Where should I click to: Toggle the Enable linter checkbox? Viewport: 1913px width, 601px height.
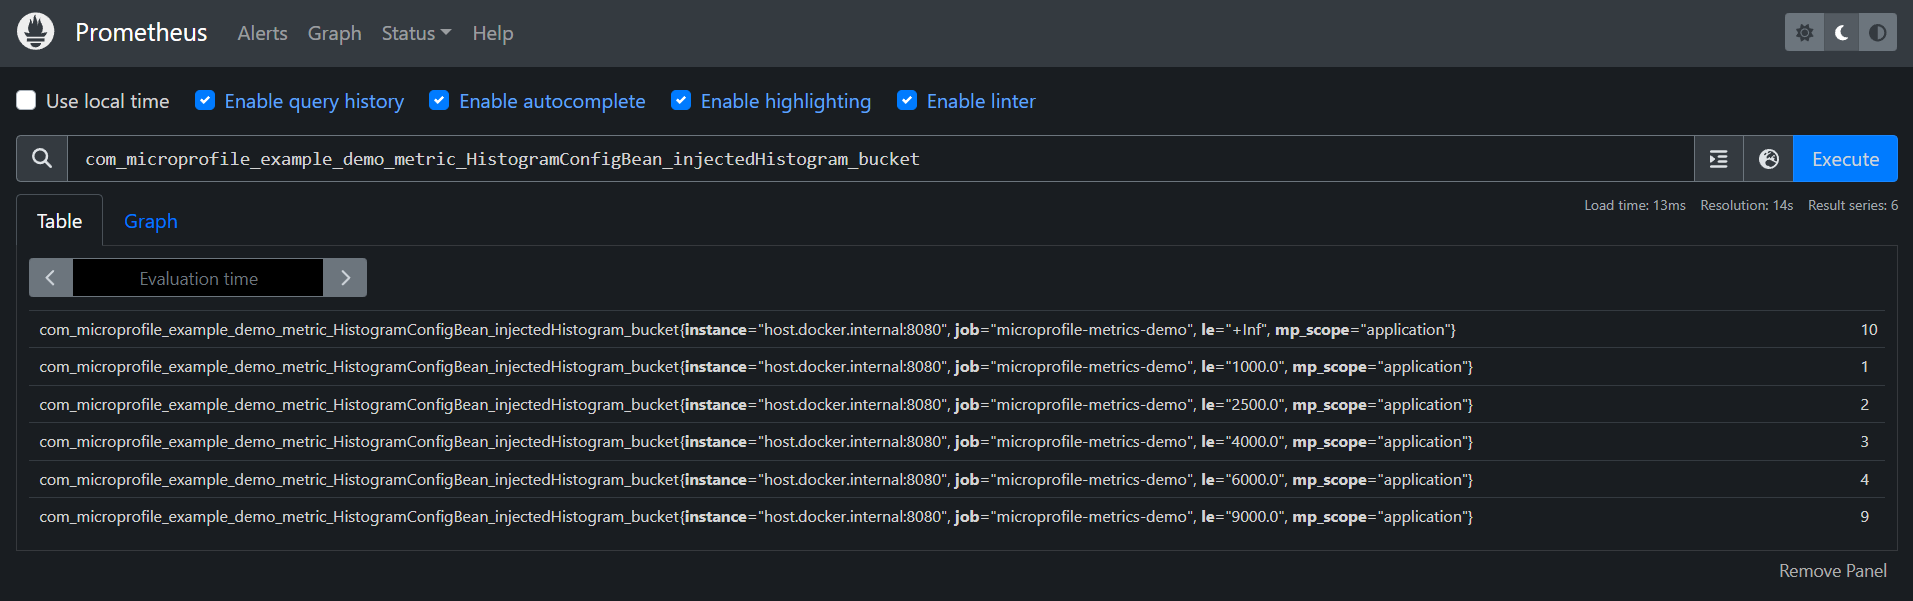pyautogui.click(x=907, y=101)
